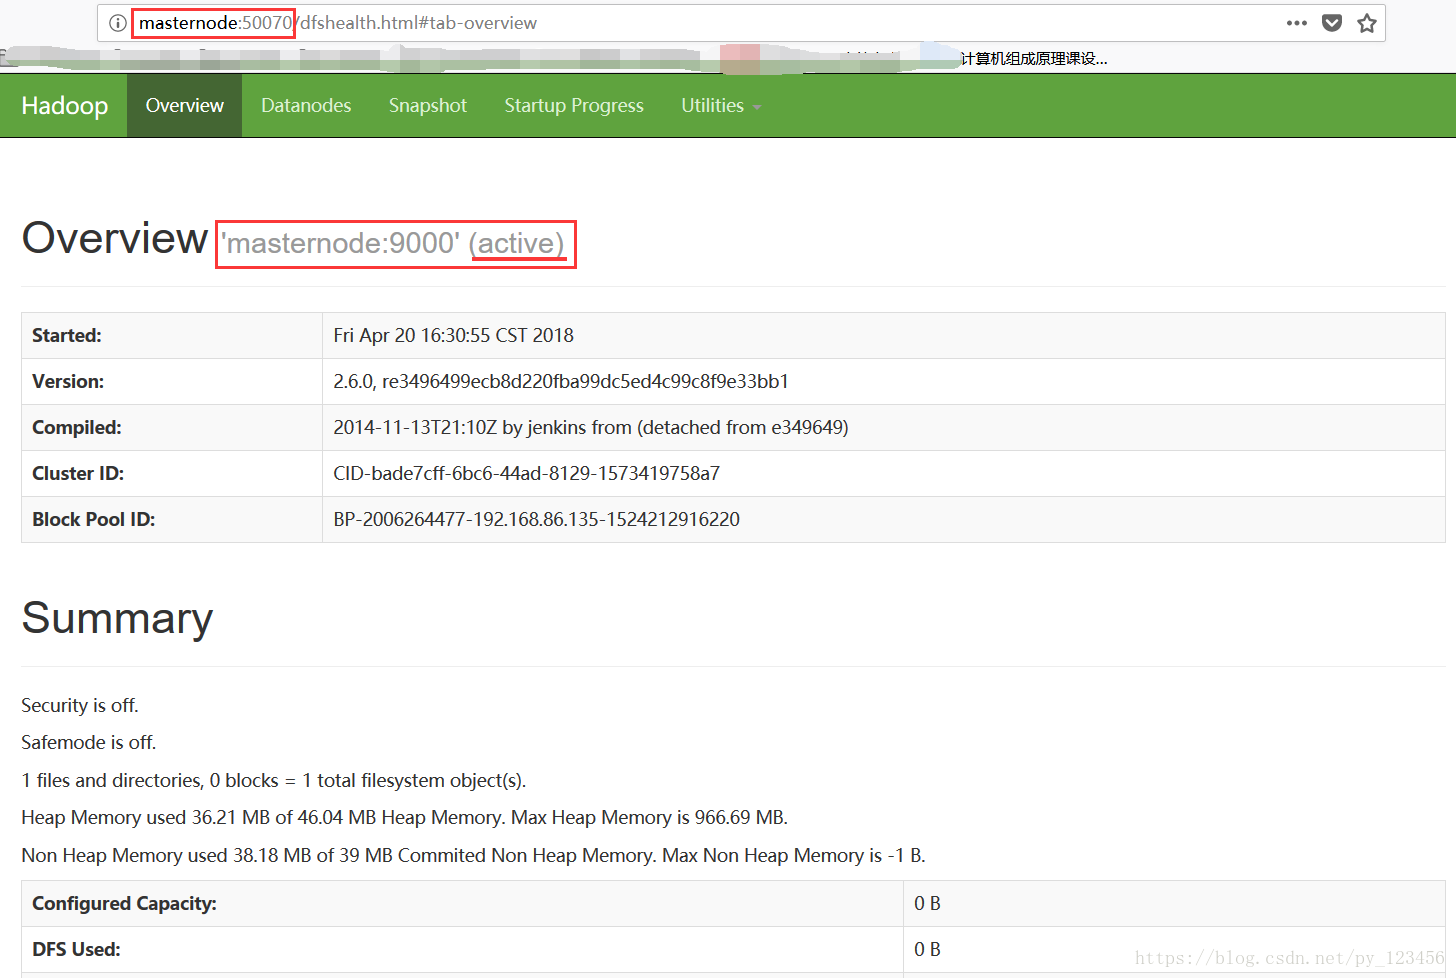The width and height of the screenshot is (1456, 978).
Task: Select the Version value 2.6.0 text
Action: tap(561, 382)
